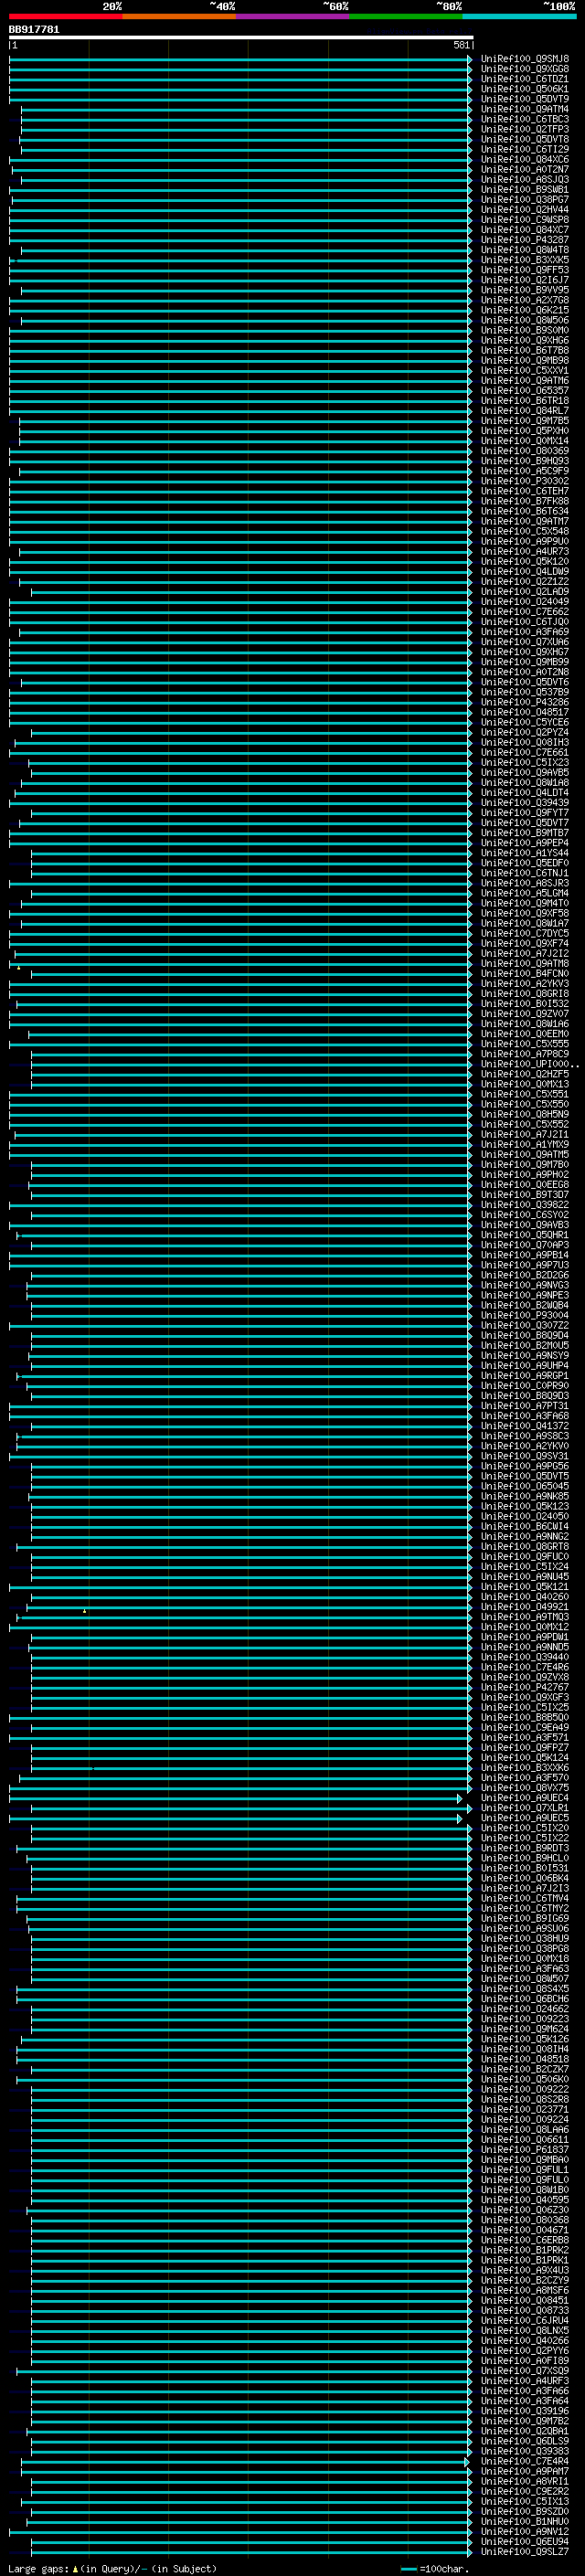Select hit label UniRef100_Q7XSQ9
Viewport: 585px width, 2576px height.
click(525, 2371)
